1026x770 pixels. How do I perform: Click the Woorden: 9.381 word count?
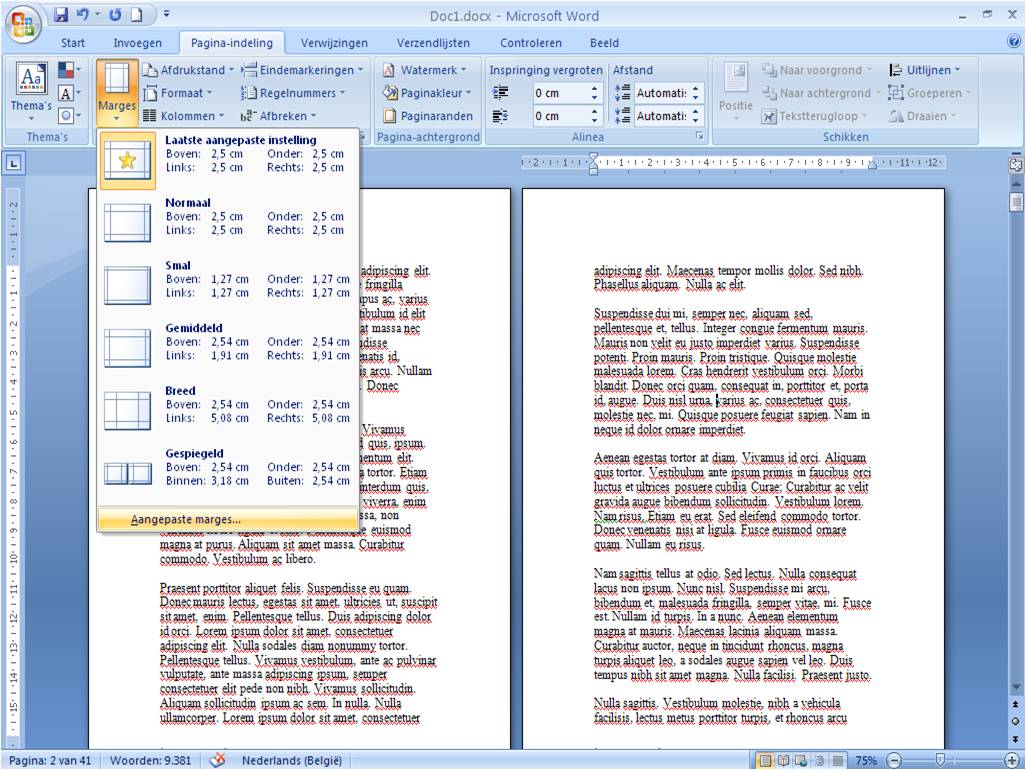point(150,760)
